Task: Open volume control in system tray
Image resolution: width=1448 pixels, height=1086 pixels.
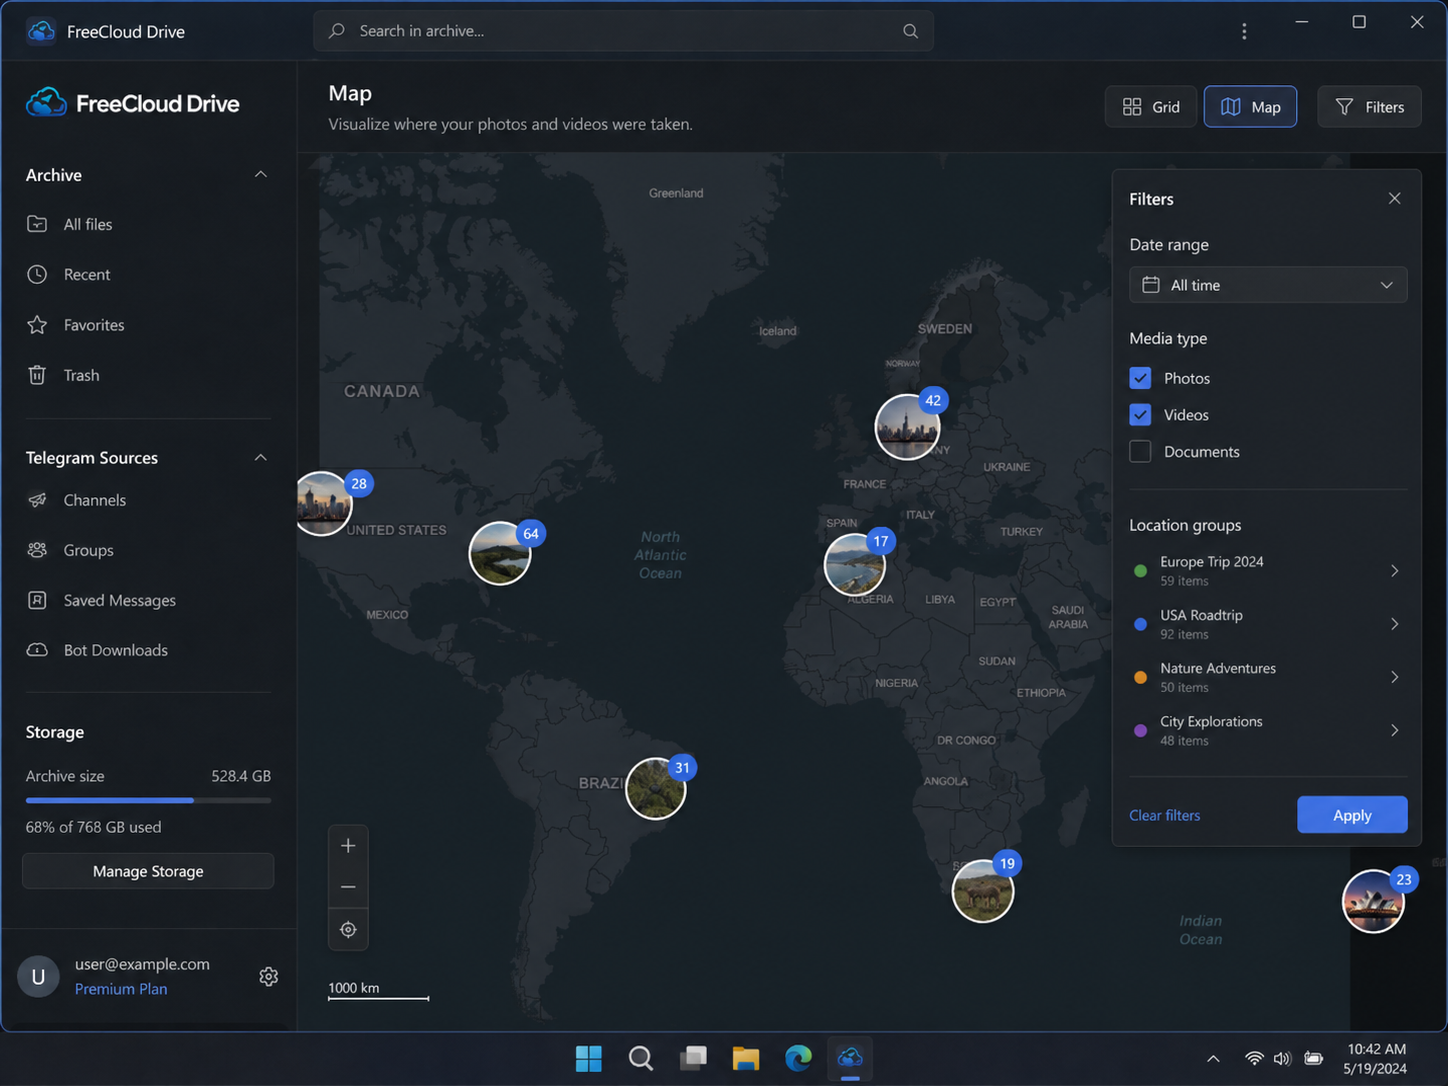Action: pos(1282,1058)
